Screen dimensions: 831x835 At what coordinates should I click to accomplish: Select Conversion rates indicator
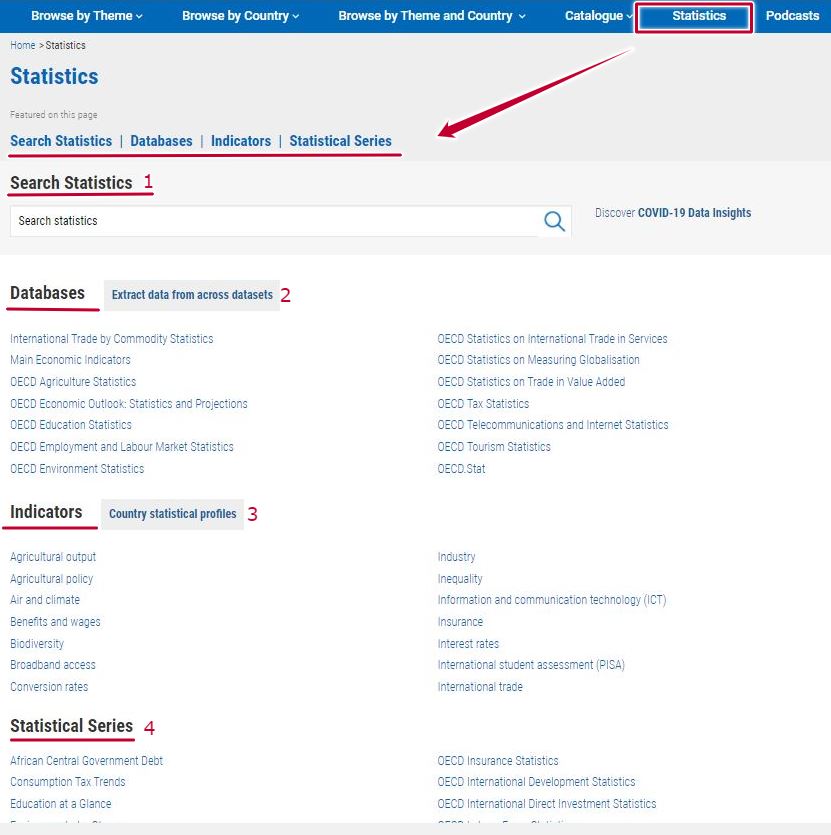[x=49, y=687]
